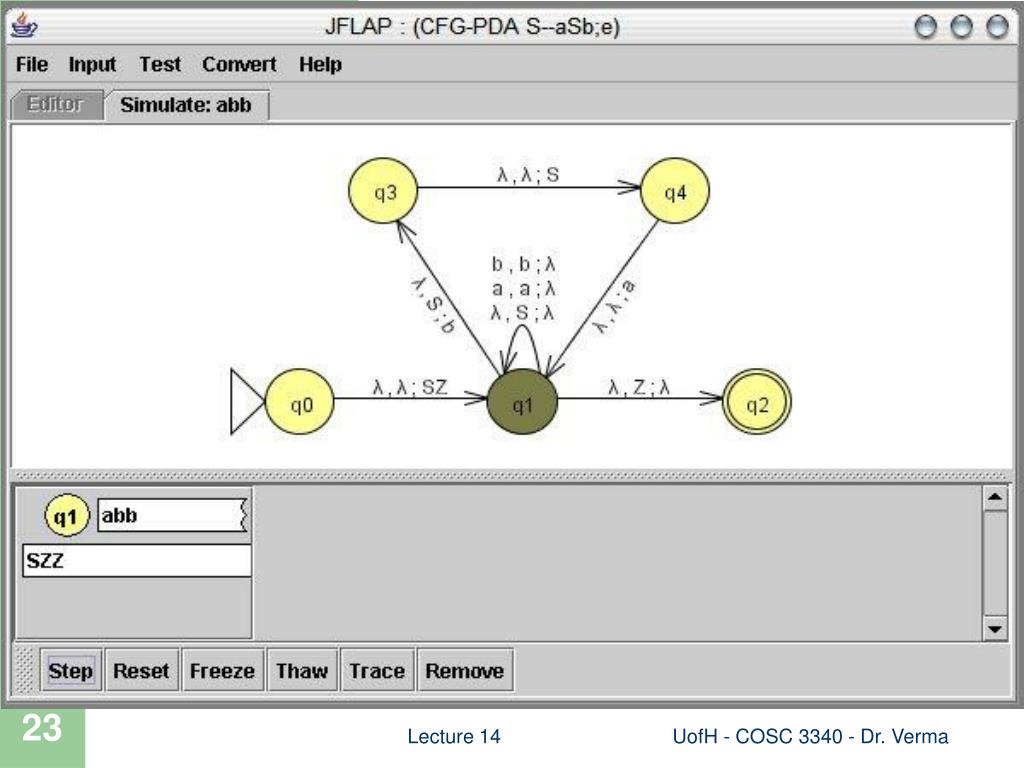
Task: Click the Step button
Action: tap(71, 670)
